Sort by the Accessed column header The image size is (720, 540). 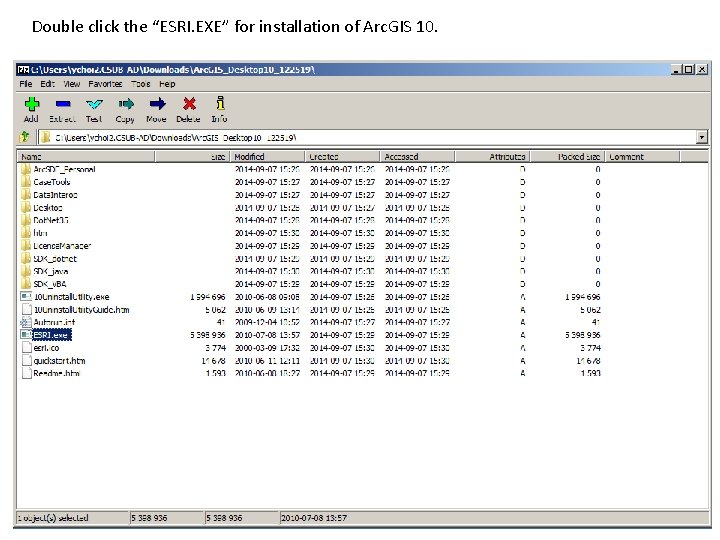(x=417, y=157)
